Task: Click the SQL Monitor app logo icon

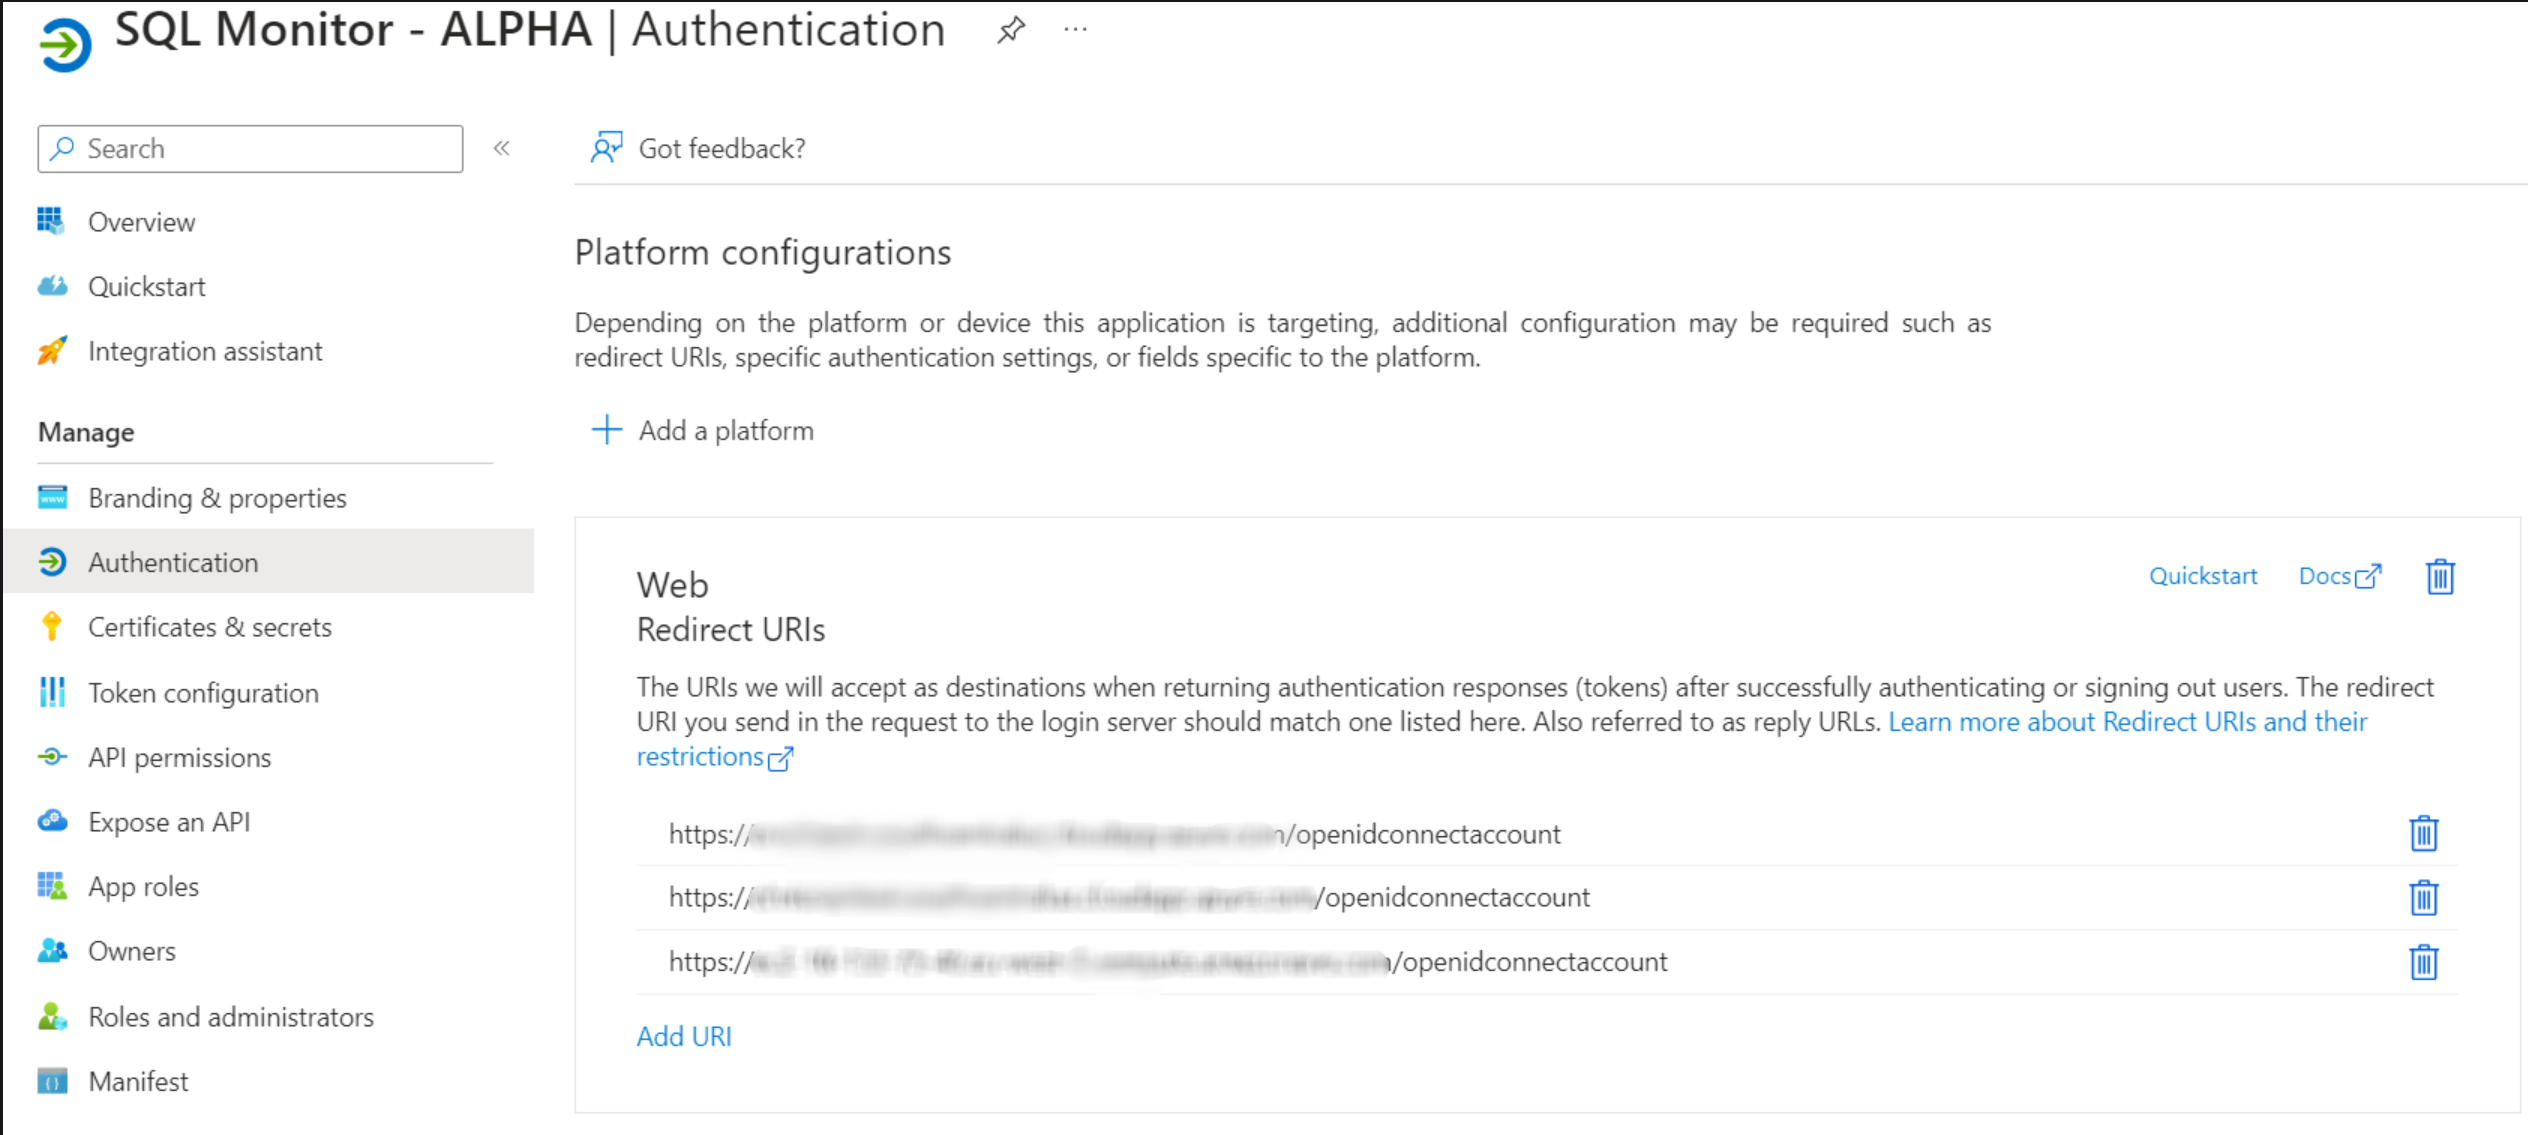Action: pyautogui.click(x=65, y=44)
